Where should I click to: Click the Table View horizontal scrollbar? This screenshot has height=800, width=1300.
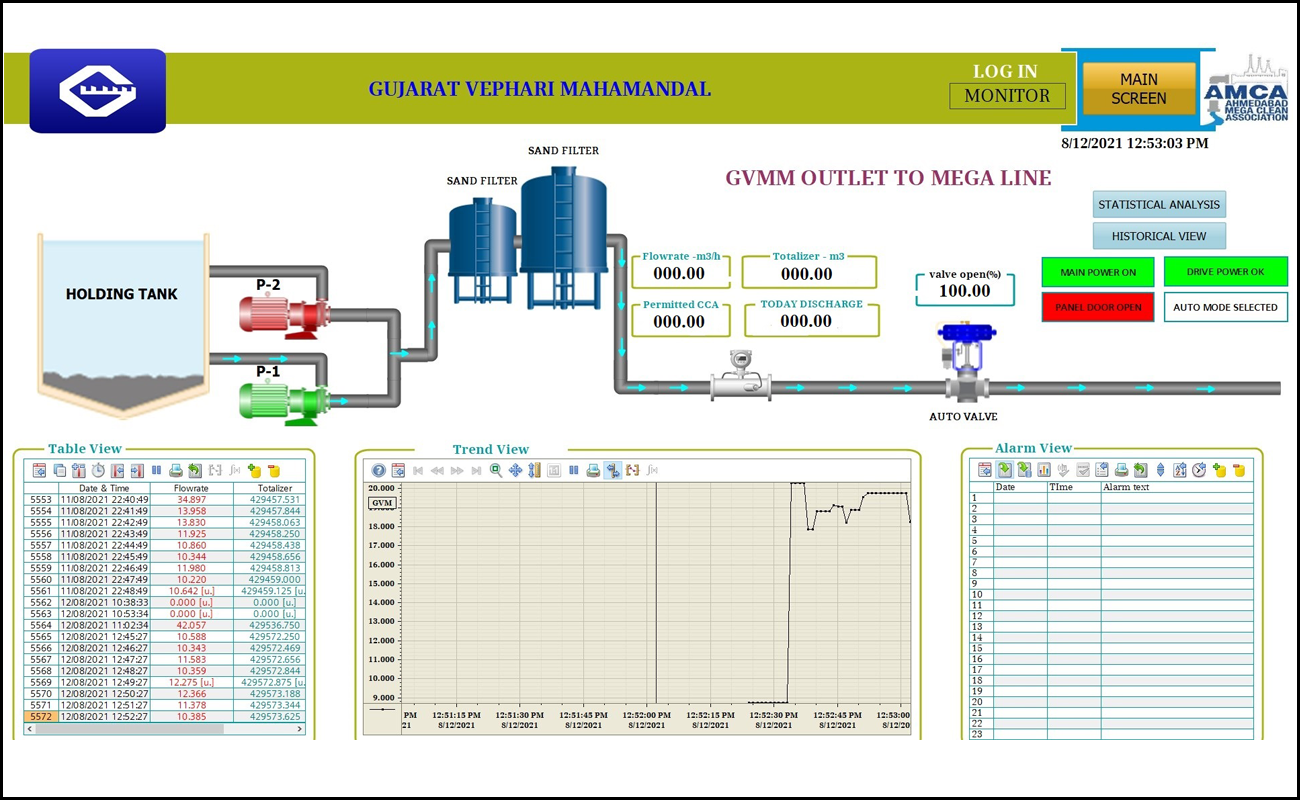(x=160, y=729)
